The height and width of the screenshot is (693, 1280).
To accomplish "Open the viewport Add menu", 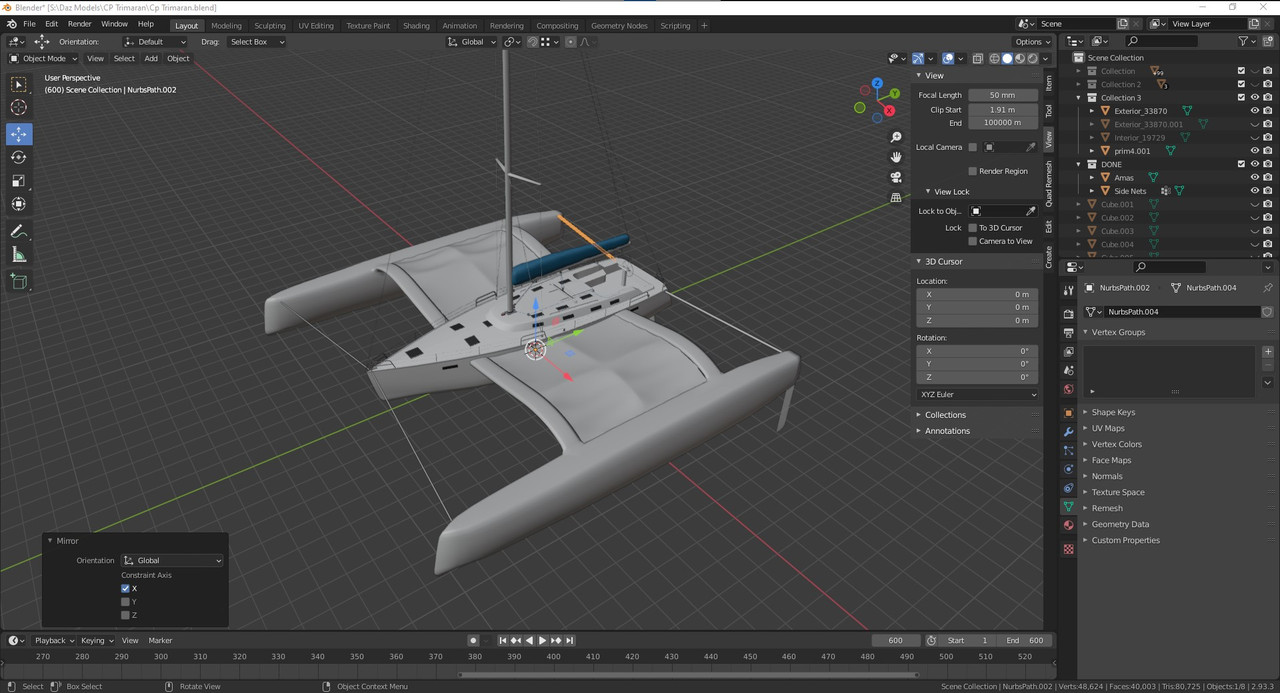I will pos(151,58).
